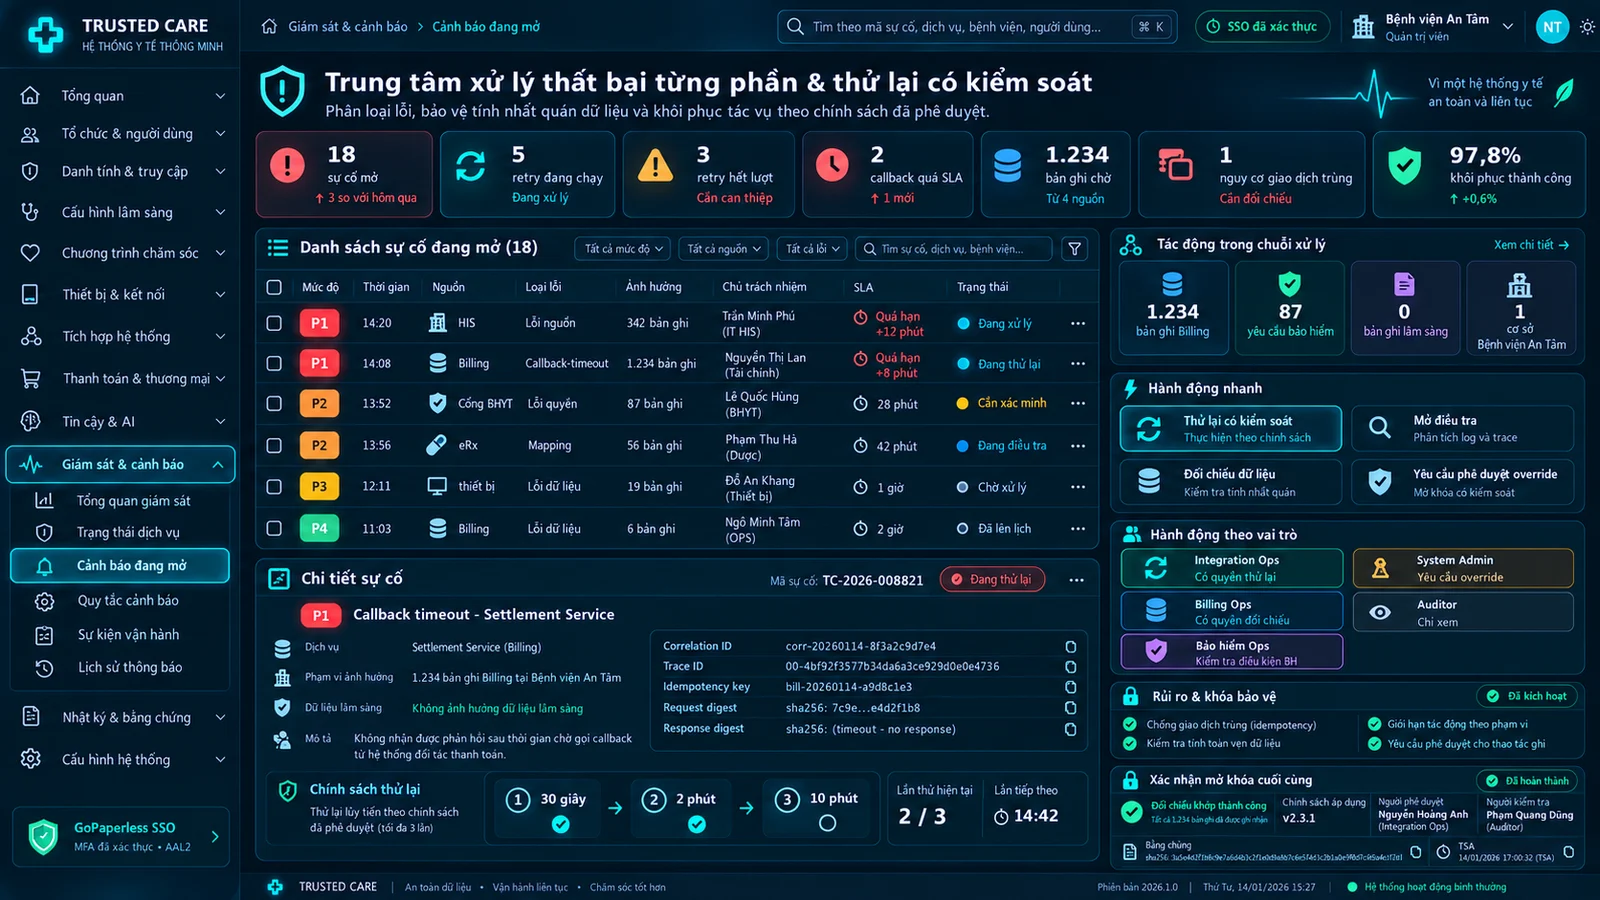Open the Bệnh viện An Tâm account dropdown
This screenshot has height=900, width=1600.
[x=1434, y=27]
